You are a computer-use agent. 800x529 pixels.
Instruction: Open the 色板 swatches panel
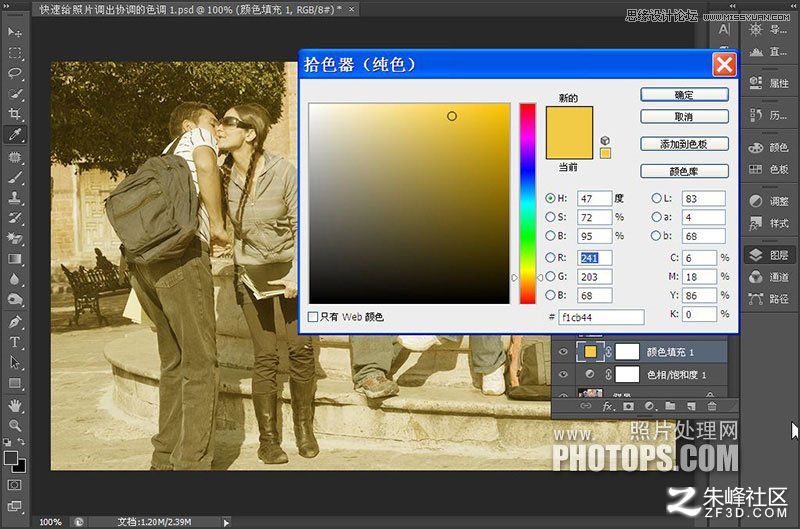(770, 169)
